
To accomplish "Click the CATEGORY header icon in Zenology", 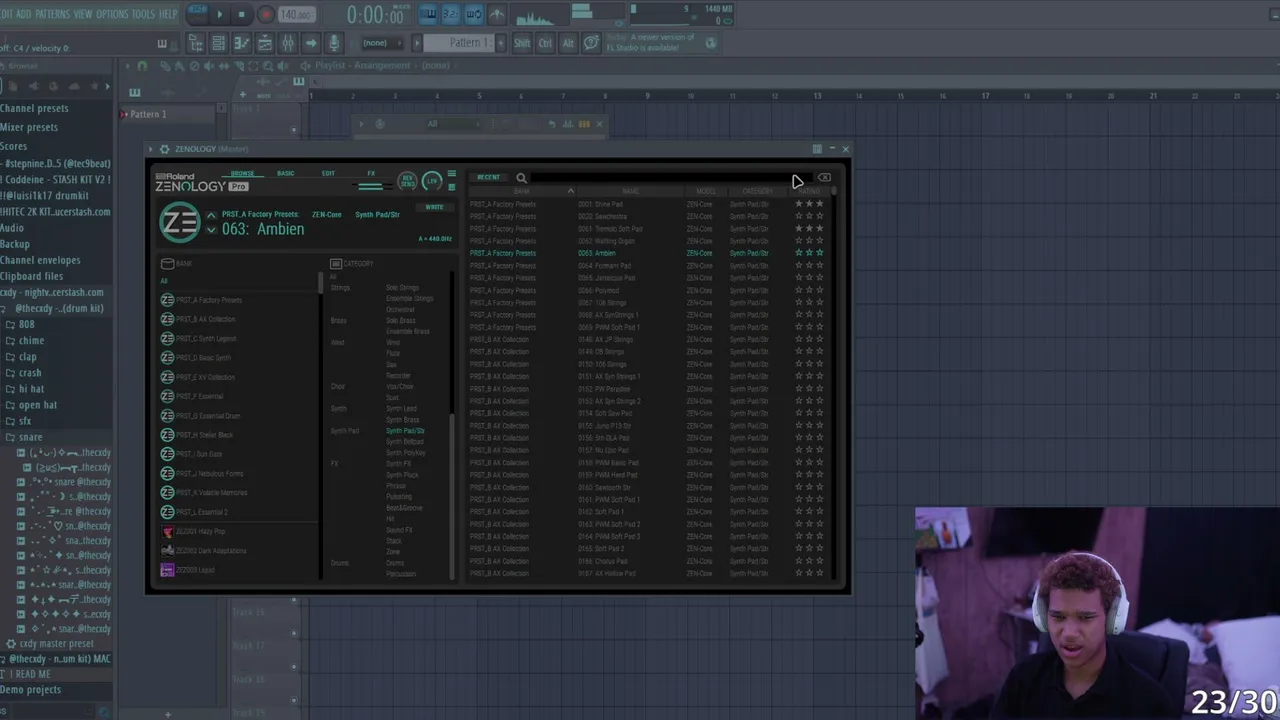I will [336, 264].
